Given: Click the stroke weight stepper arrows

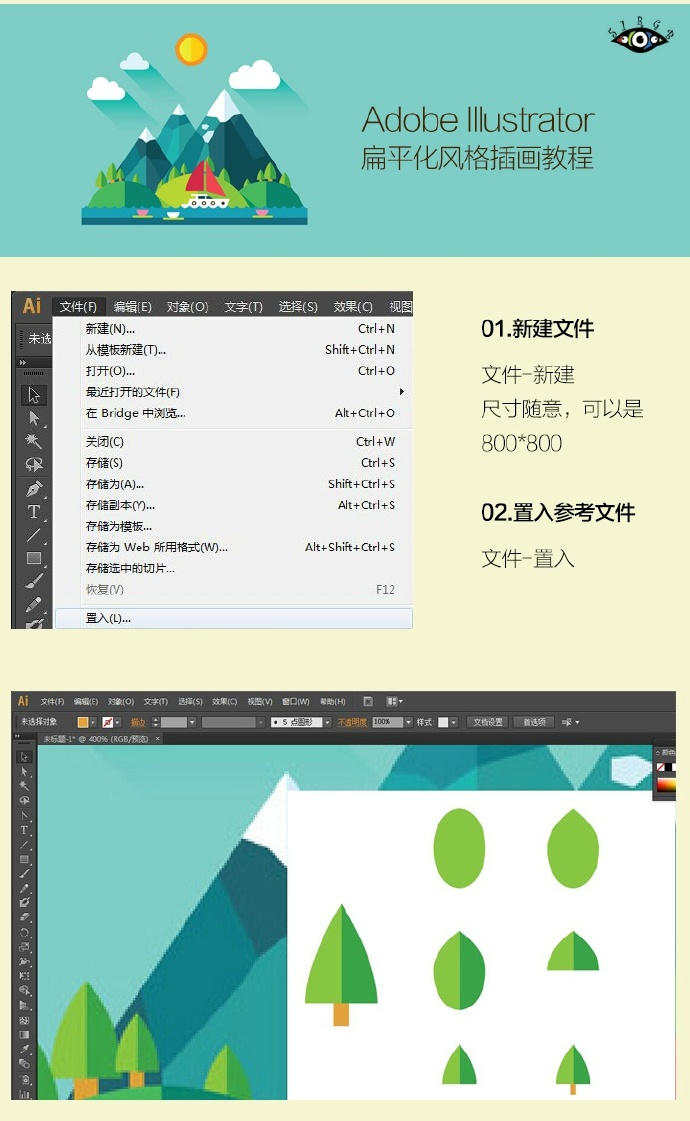Looking at the screenshot, I should point(155,722).
